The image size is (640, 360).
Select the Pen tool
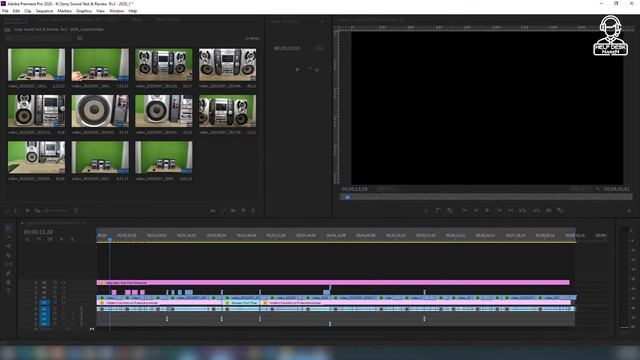tap(9, 273)
